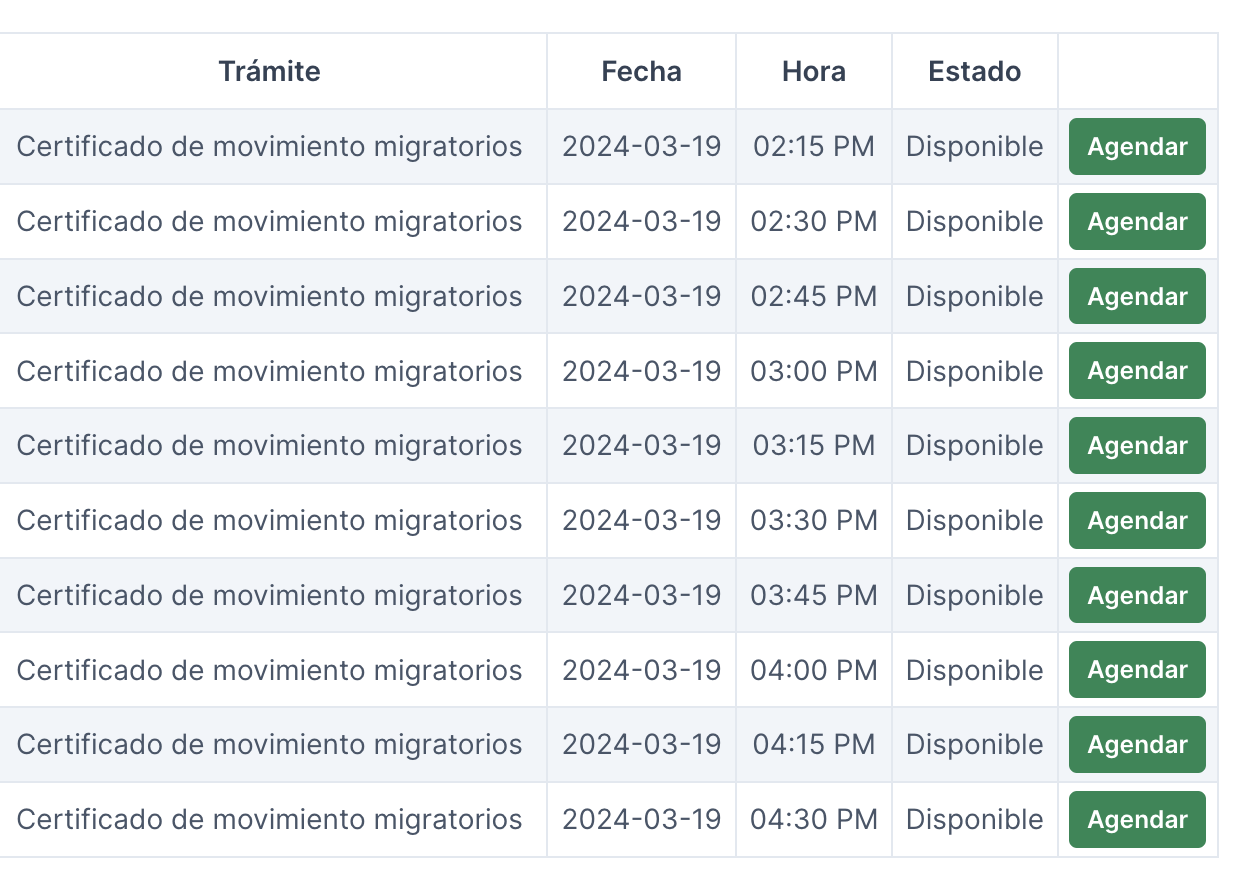Select the Disponible status in the 03:00 PM row

(x=974, y=371)
